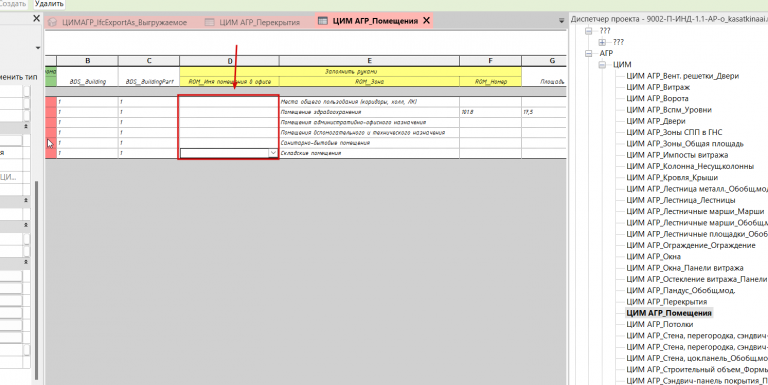Screen dimensions: 768x385
Task: Open ЦИМ АГР_Лестница_Лестницы schedule
Action: point(680,200)
